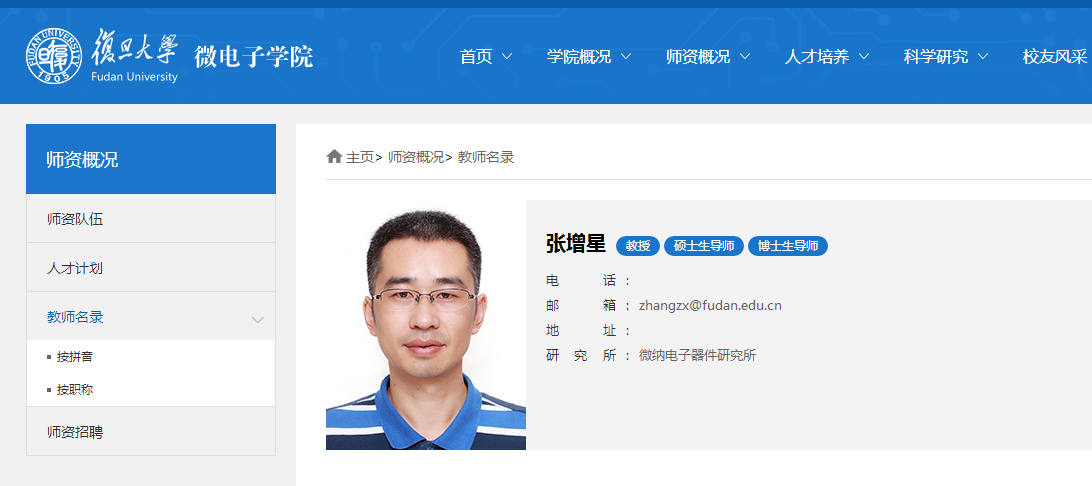1092x486 pixels.
Task: Click the professor's profile photo
Action: pos(426,325)
